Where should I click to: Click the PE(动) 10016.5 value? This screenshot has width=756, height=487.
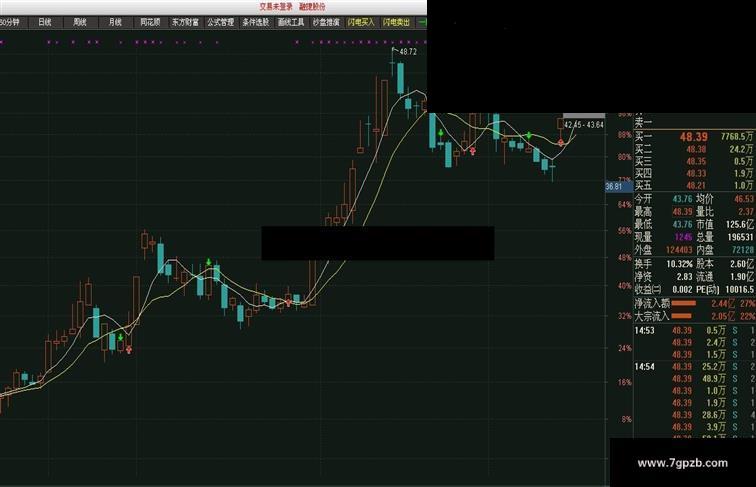click(x=739, y=289)
